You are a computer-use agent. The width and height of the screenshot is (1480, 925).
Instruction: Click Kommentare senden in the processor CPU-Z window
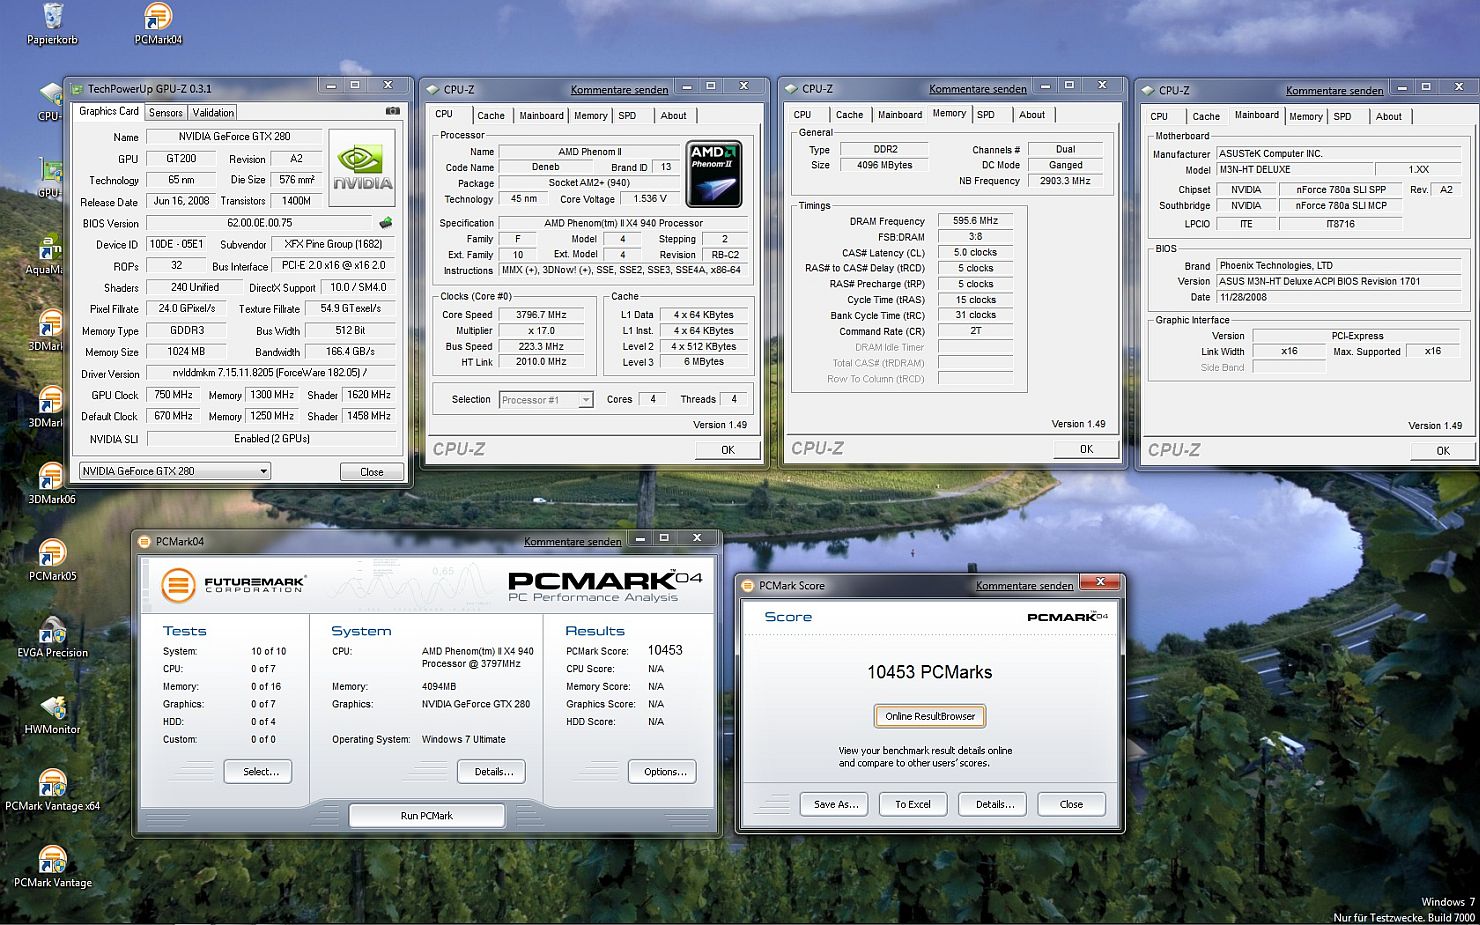click(x=620, y=90)
